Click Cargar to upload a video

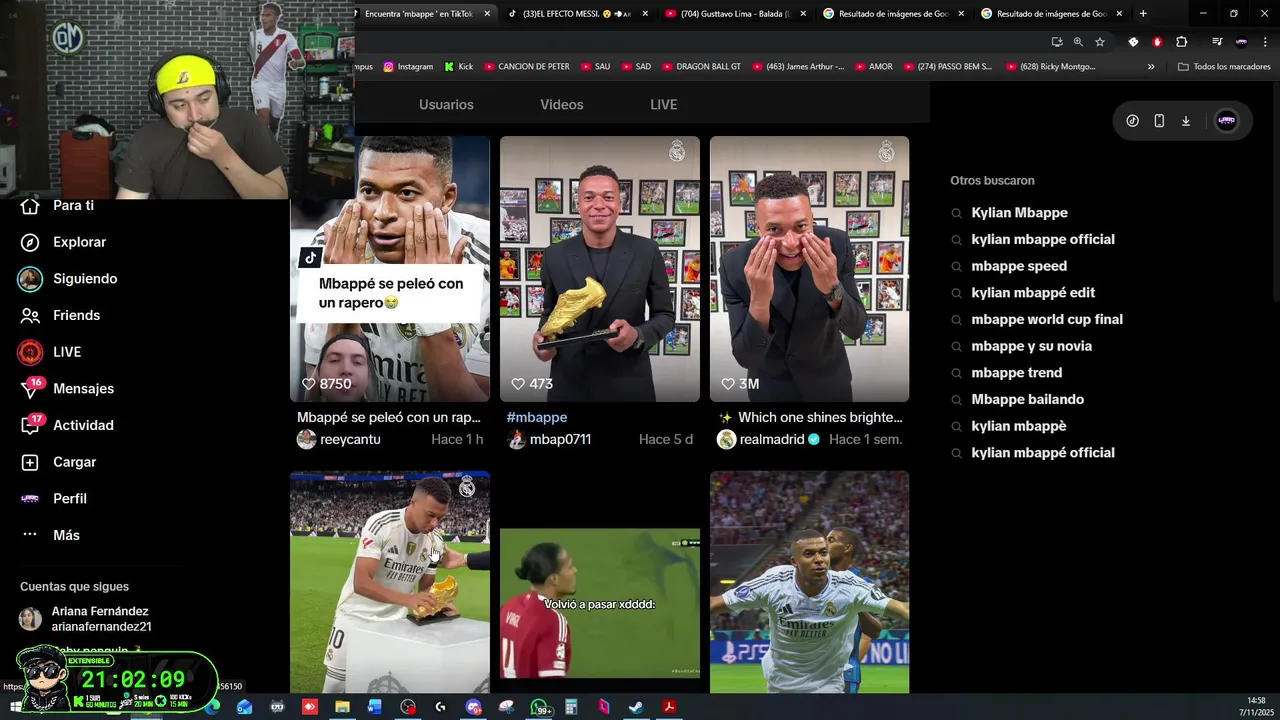point(59,462)
